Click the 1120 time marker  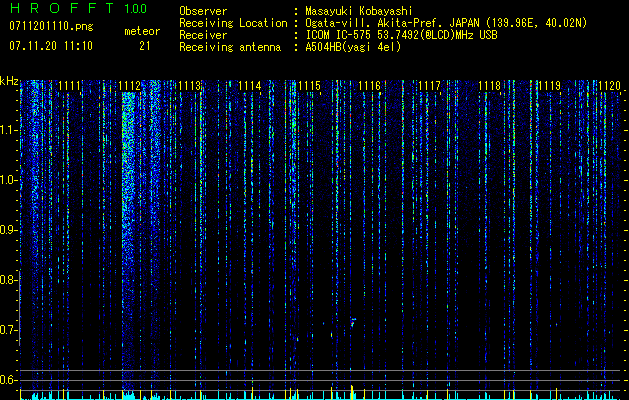[x=609, y=86]
